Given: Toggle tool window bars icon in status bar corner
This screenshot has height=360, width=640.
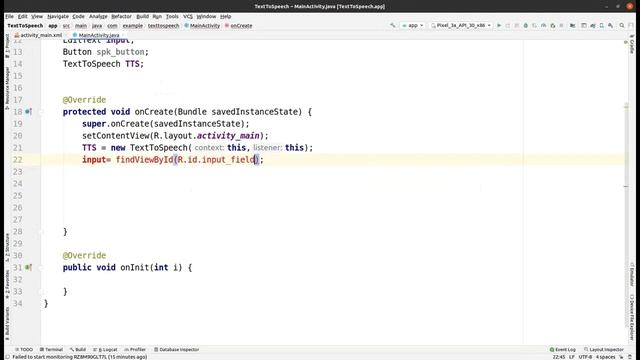Looking at the screenshot, I should (7, 357).
